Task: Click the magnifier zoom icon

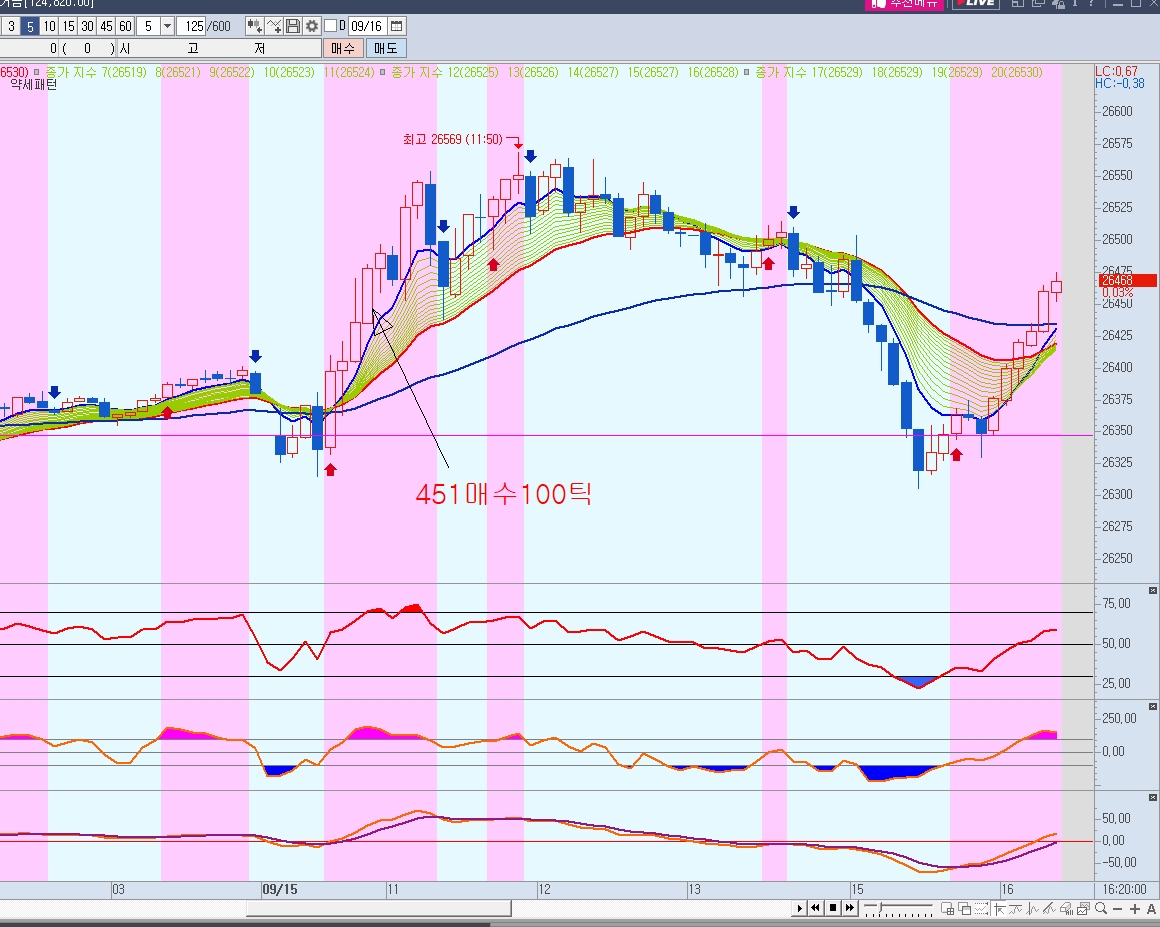Action: pos(1101,909)
